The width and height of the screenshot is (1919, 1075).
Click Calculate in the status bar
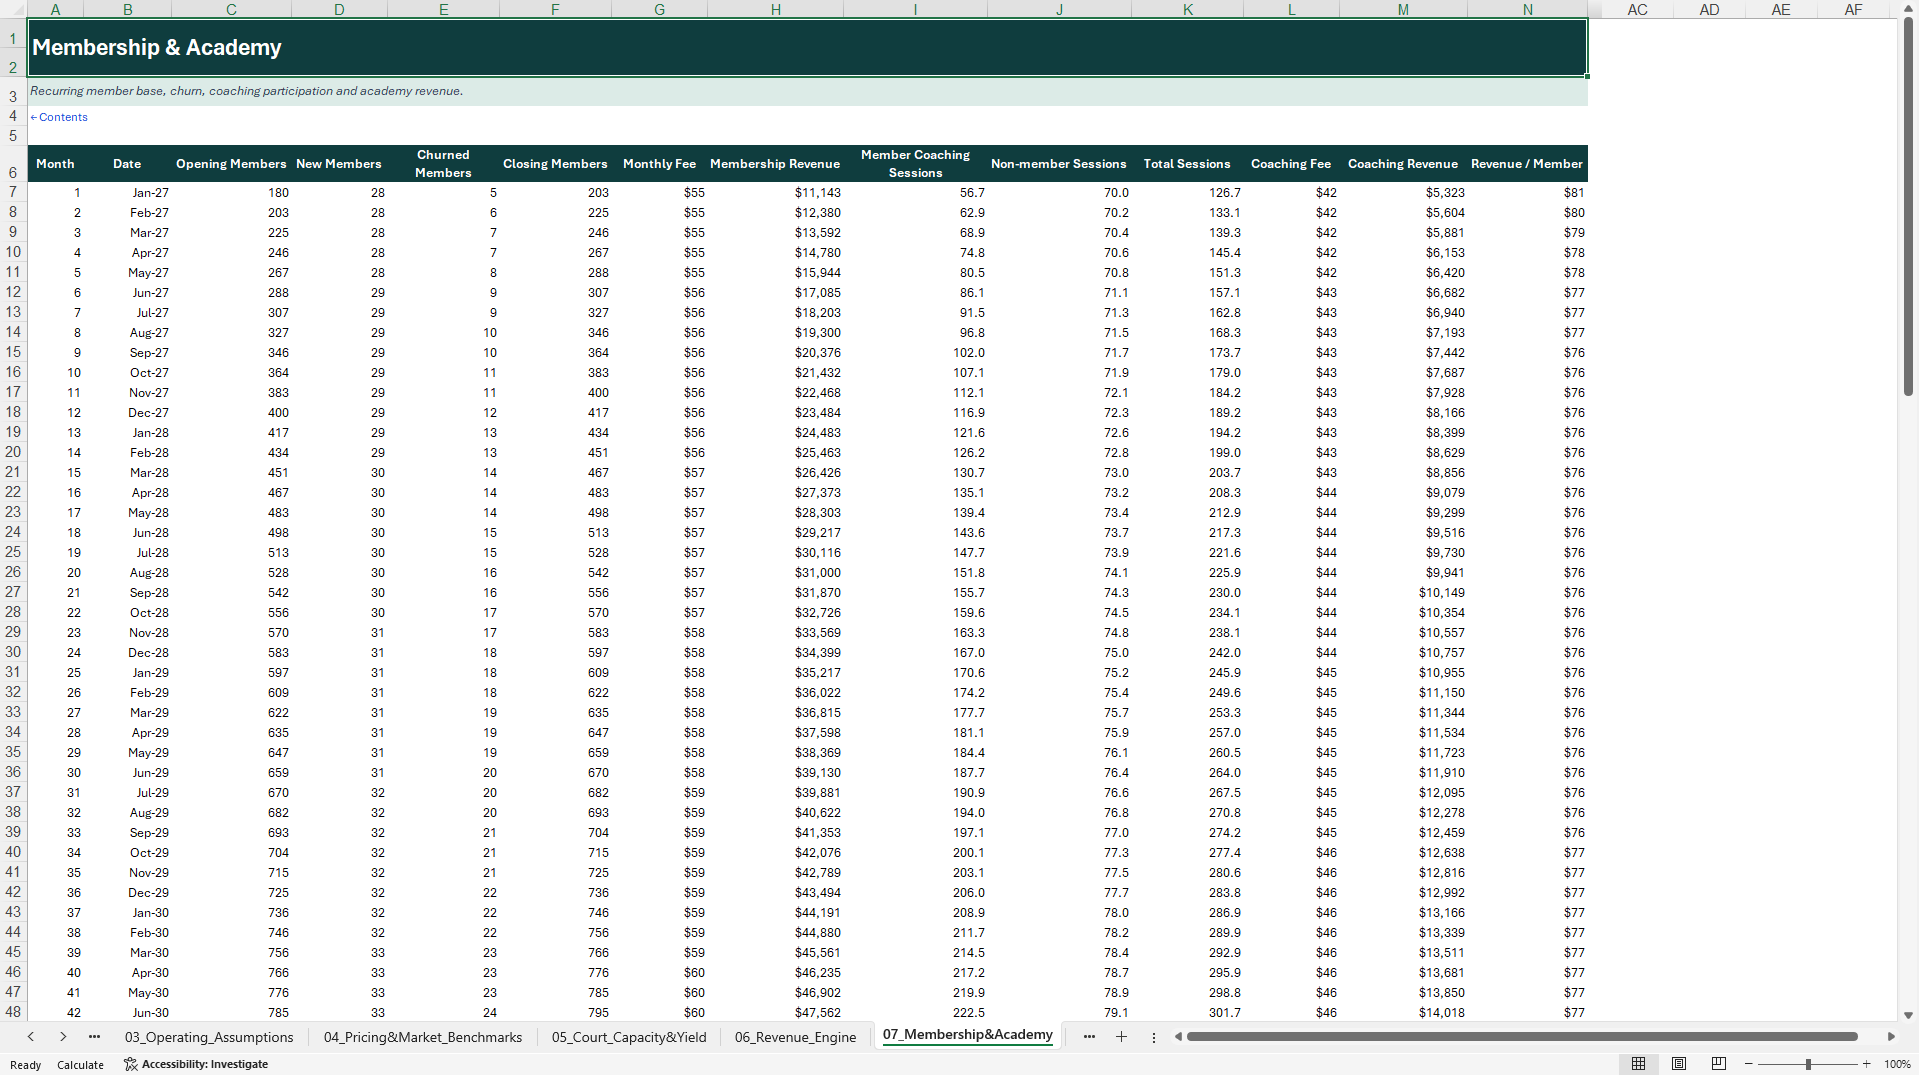(80, 1065)
